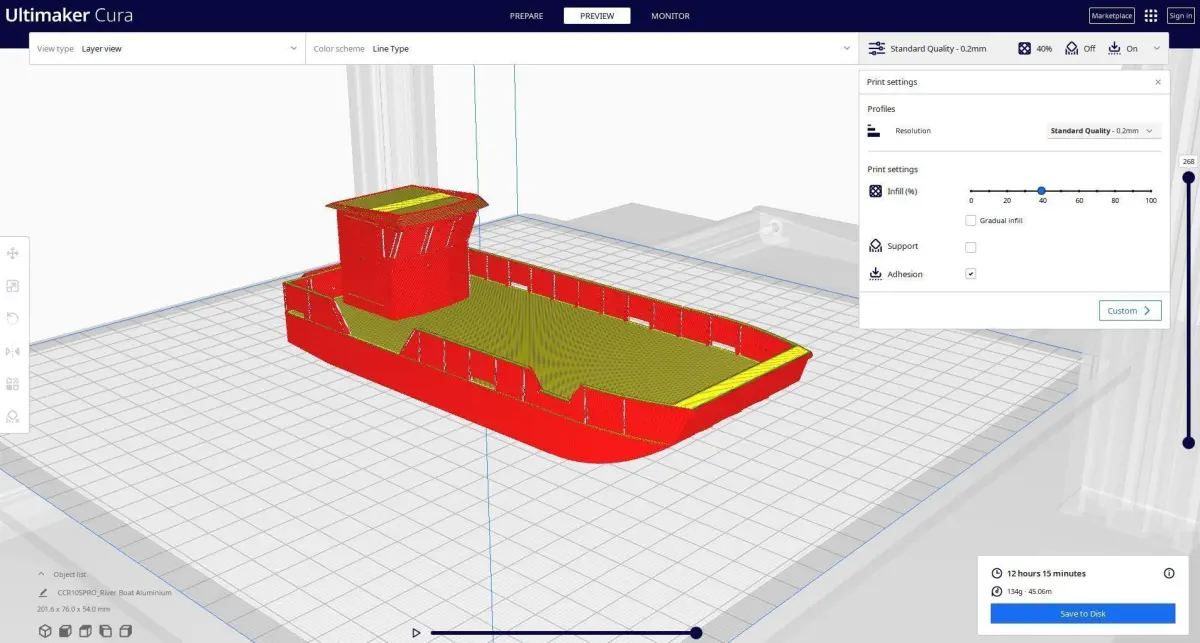This screenshot has height=643, width=1200.
Task: Switch to the MONITOR stage
Action: (670, 16)
